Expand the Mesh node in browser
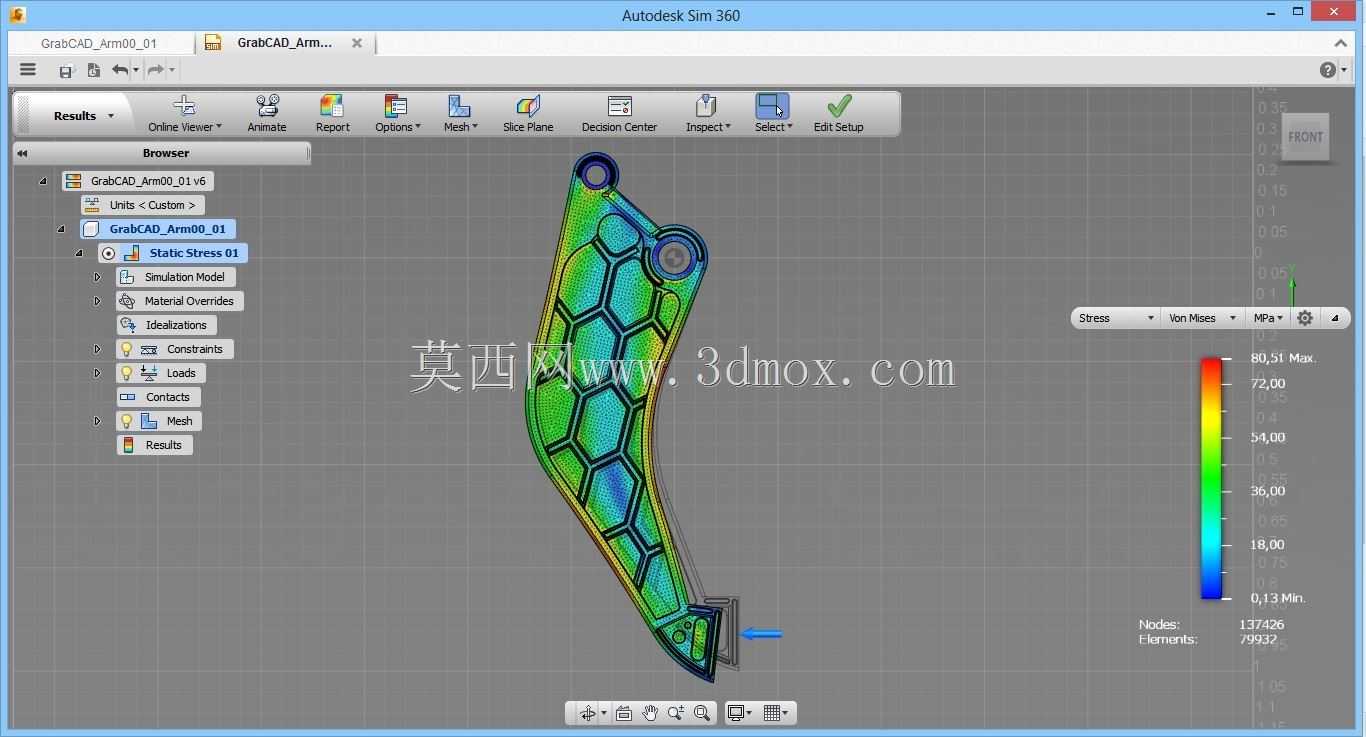1366x737 pixels. coord(97,421)
